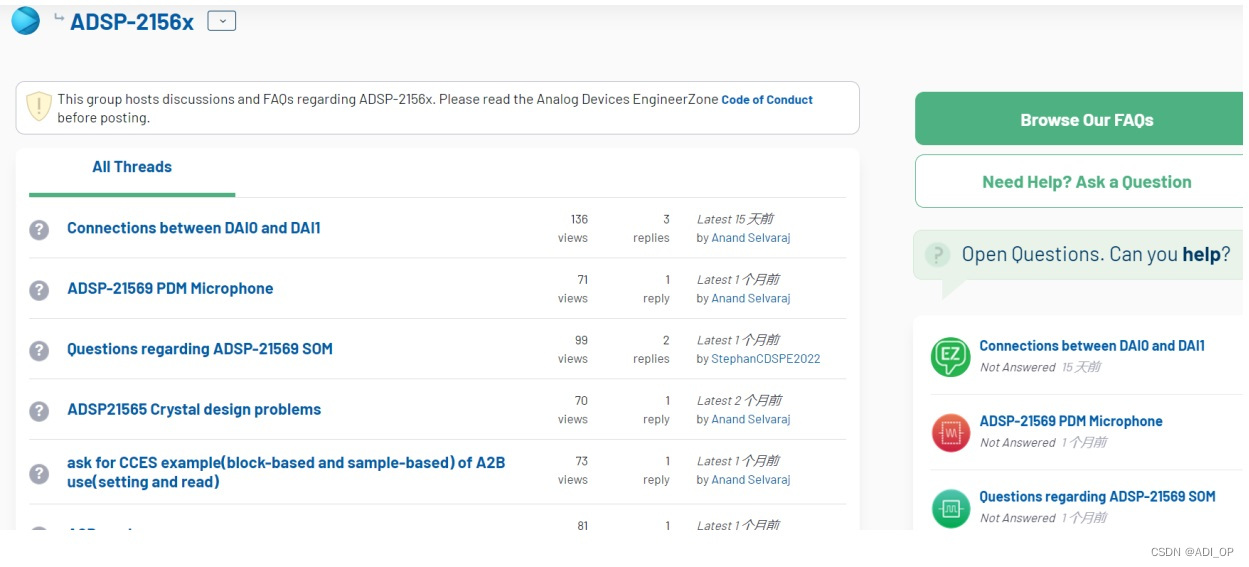Viewport: 1249px width, 567px height.
Task: Open the ADSP-2156x group title link
Action: (132, 21)
